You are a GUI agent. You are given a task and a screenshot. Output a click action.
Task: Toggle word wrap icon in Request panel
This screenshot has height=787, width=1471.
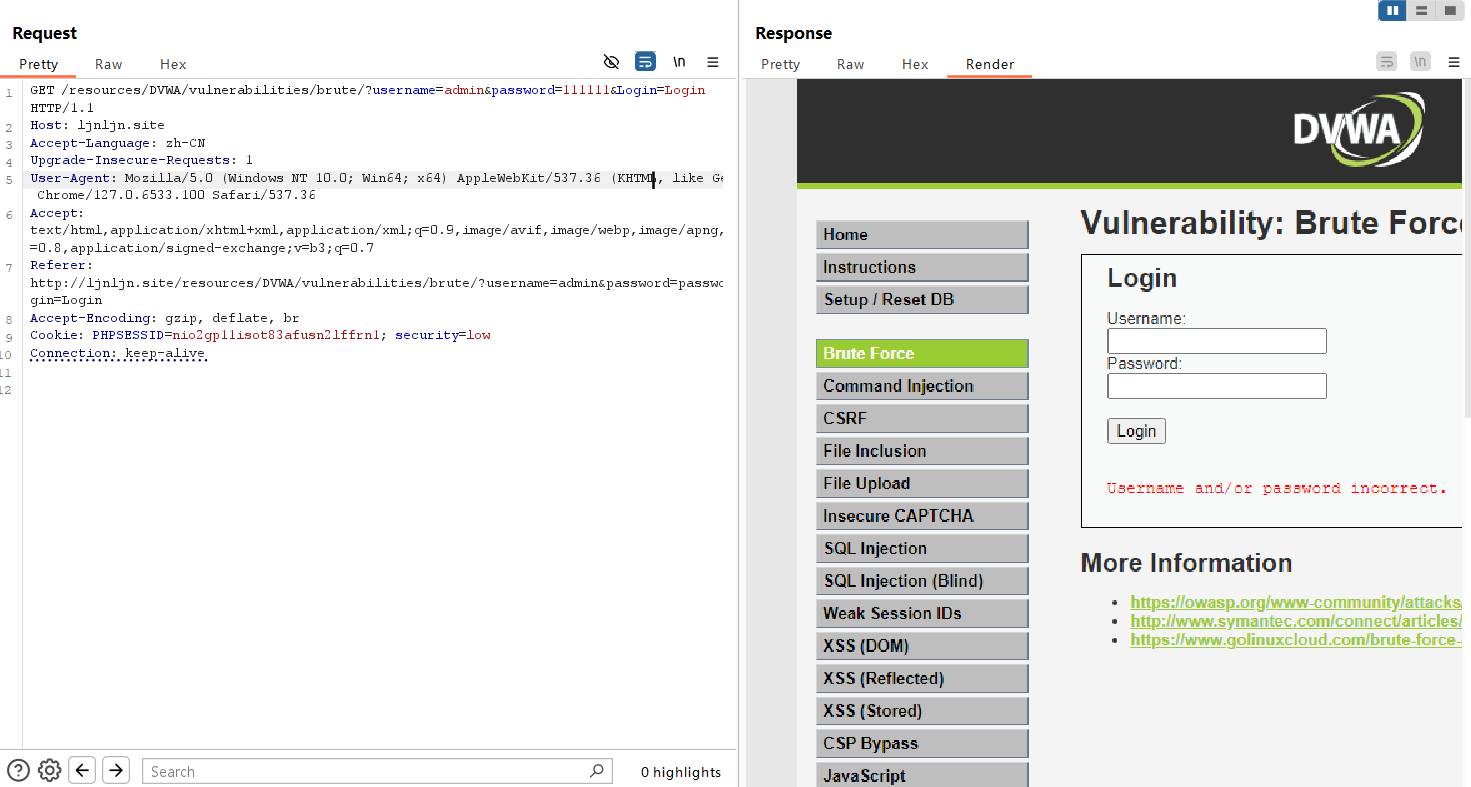[x=645, y=62]
